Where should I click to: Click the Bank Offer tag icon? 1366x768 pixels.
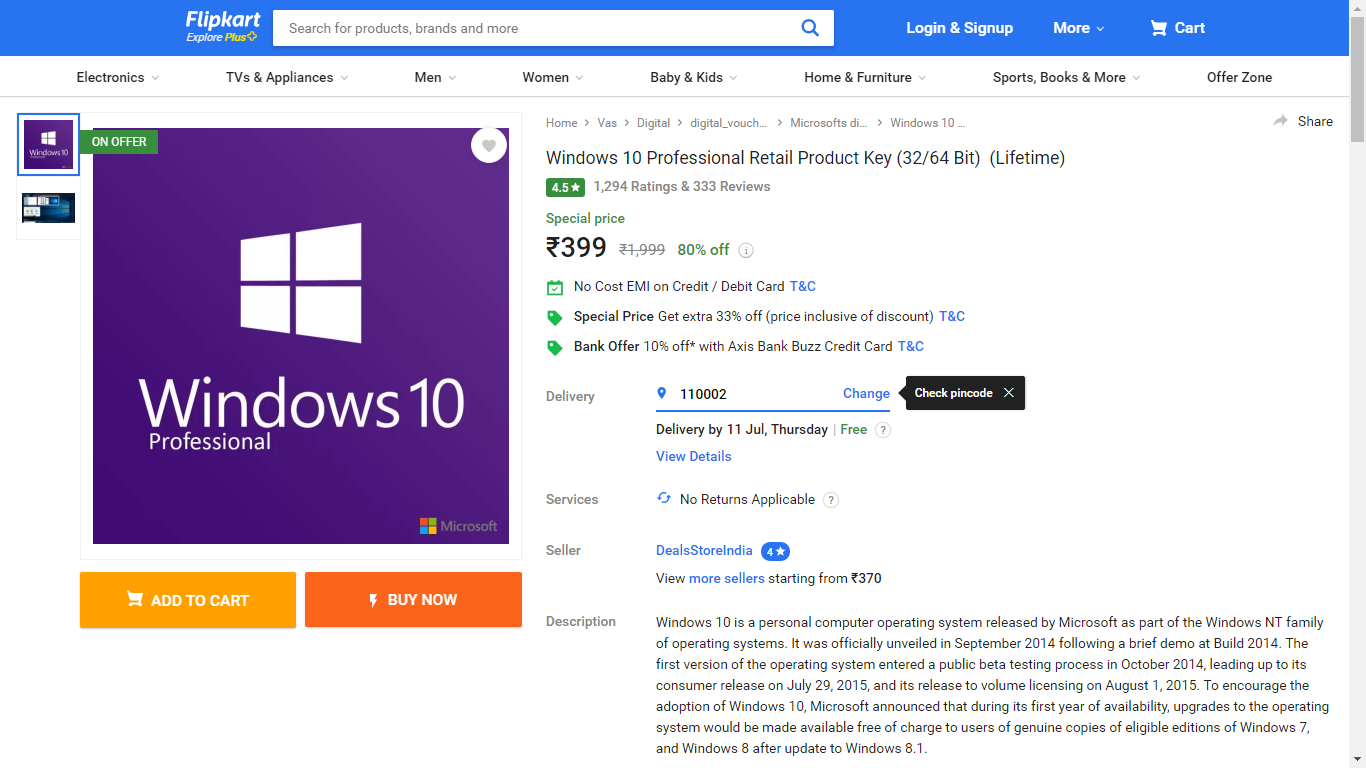[x=555, y=347]
